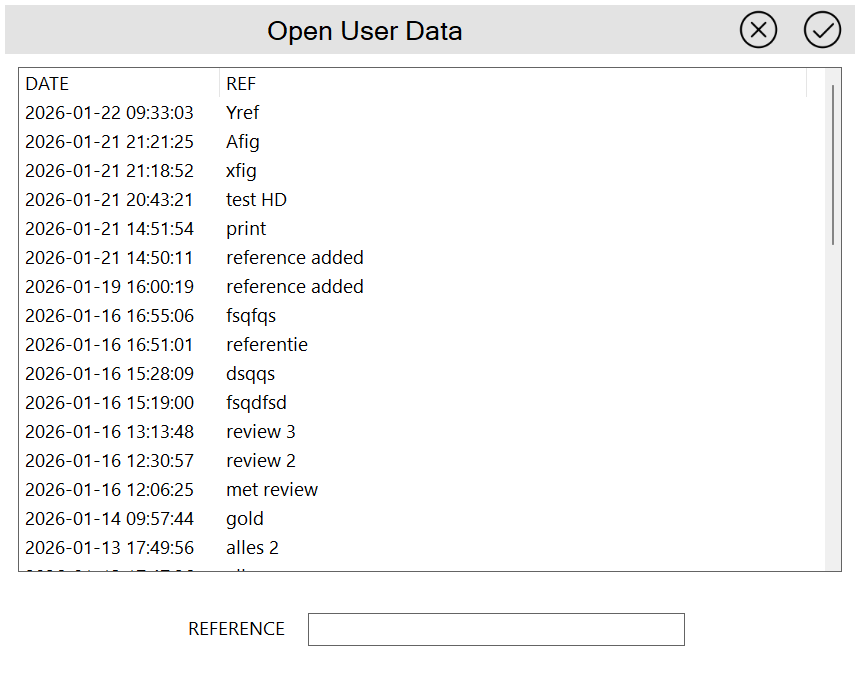860x690 pixels.
Task: Click the REF column header
Action: click(239, 84)
